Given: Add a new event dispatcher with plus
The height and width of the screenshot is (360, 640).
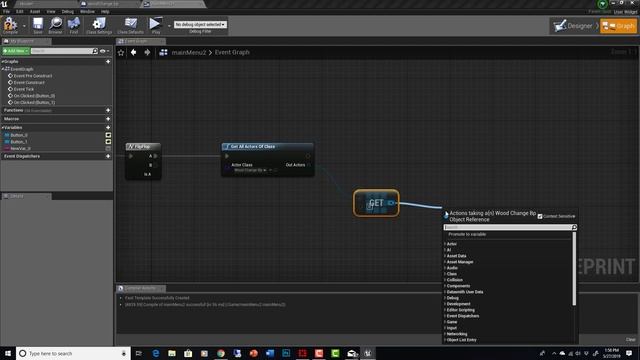Looking at the screenshot, I should tap(108, 156).
